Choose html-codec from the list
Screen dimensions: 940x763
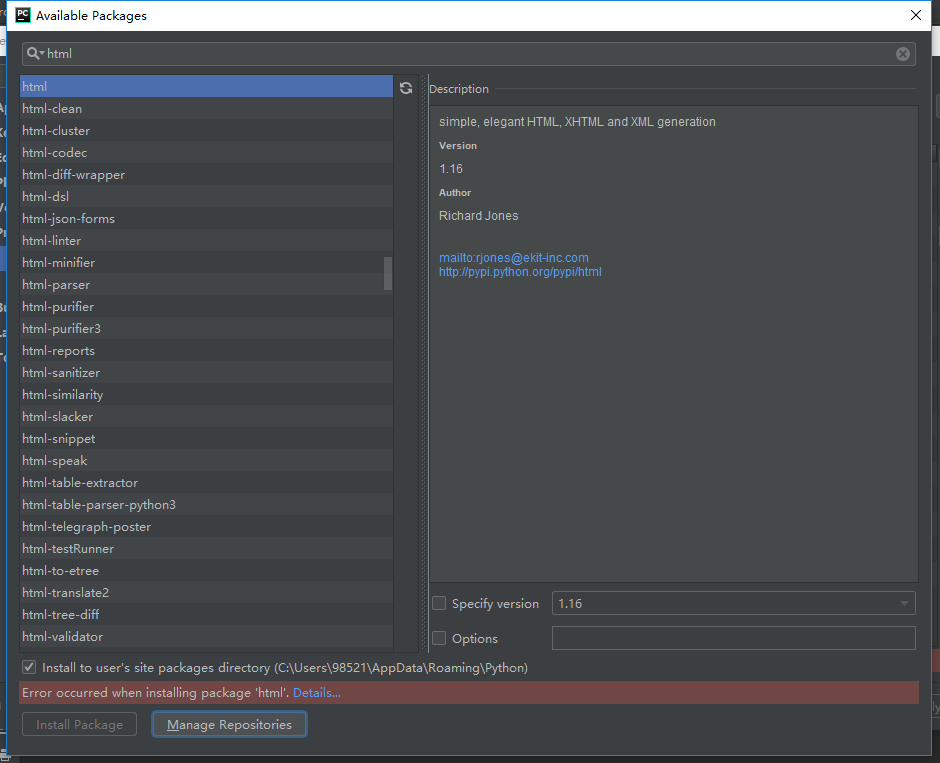coord(206,152)
